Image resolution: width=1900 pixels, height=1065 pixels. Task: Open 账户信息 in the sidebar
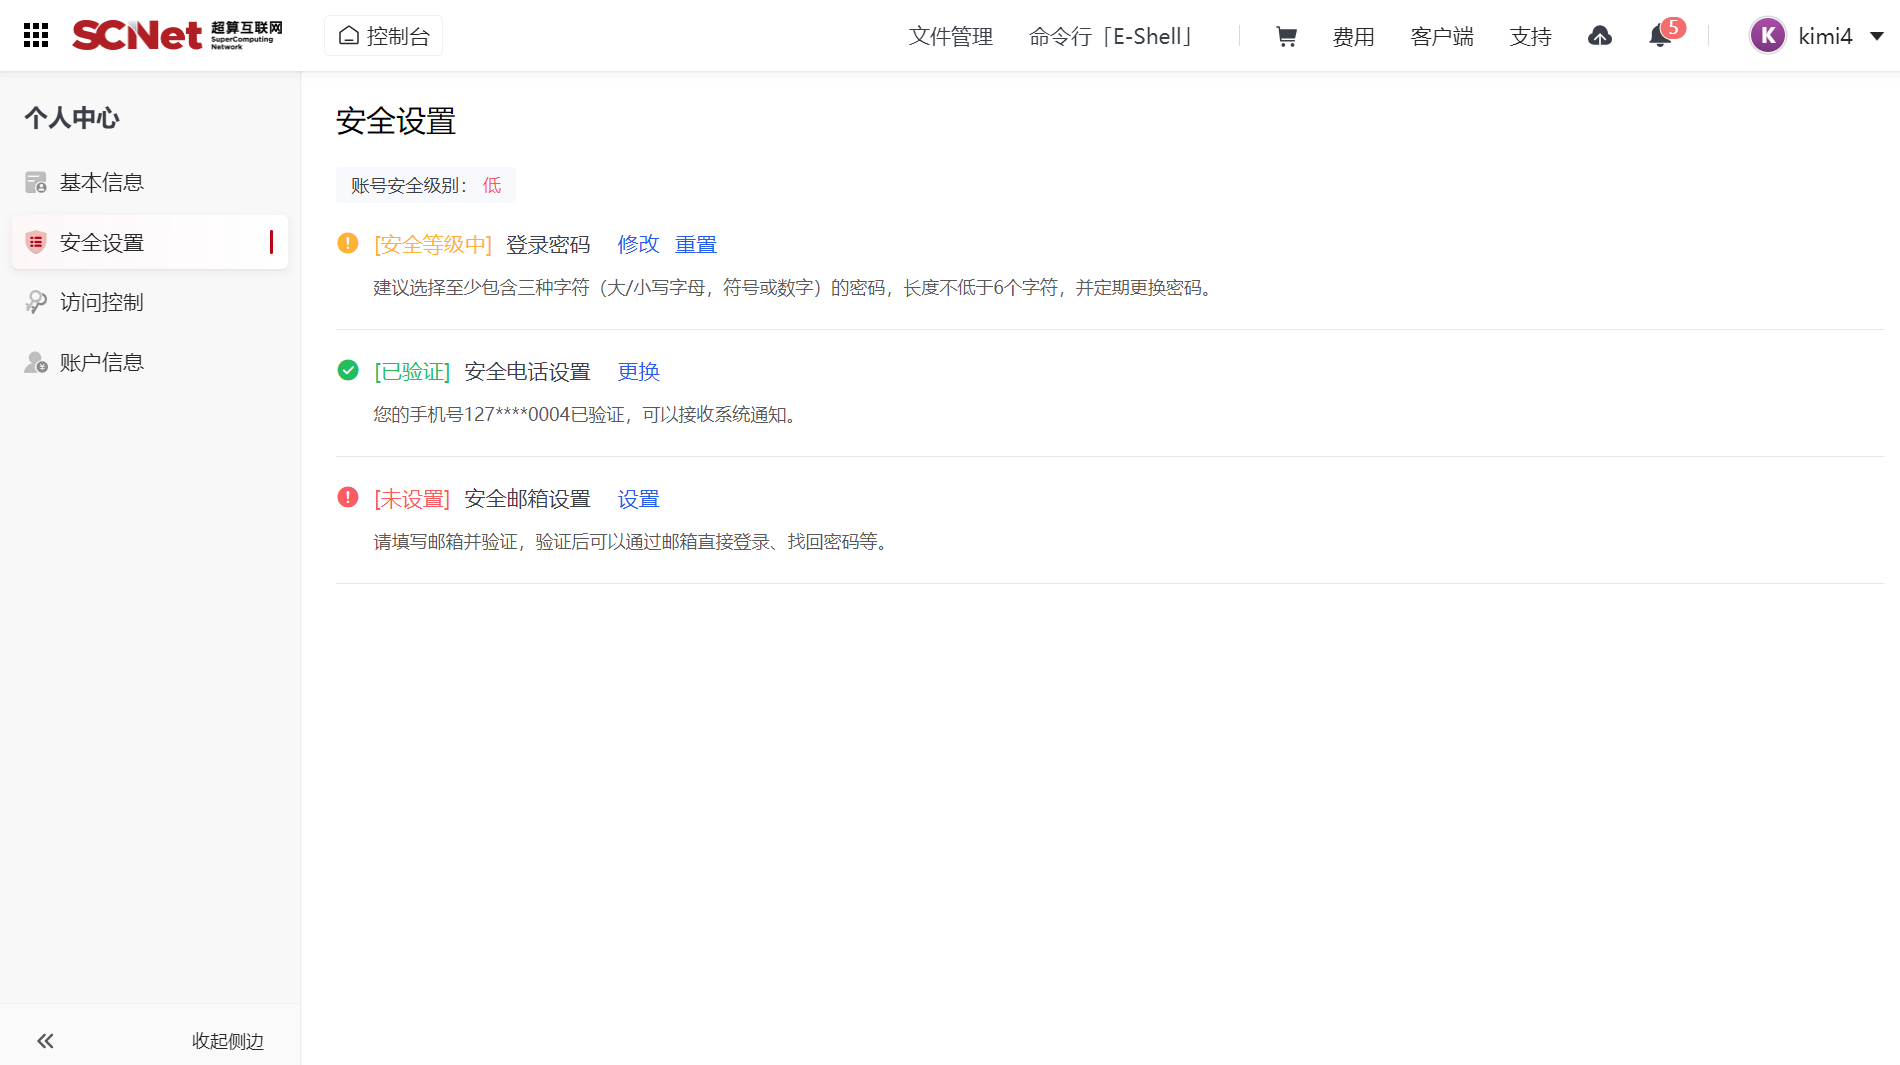tap(101, 362)
